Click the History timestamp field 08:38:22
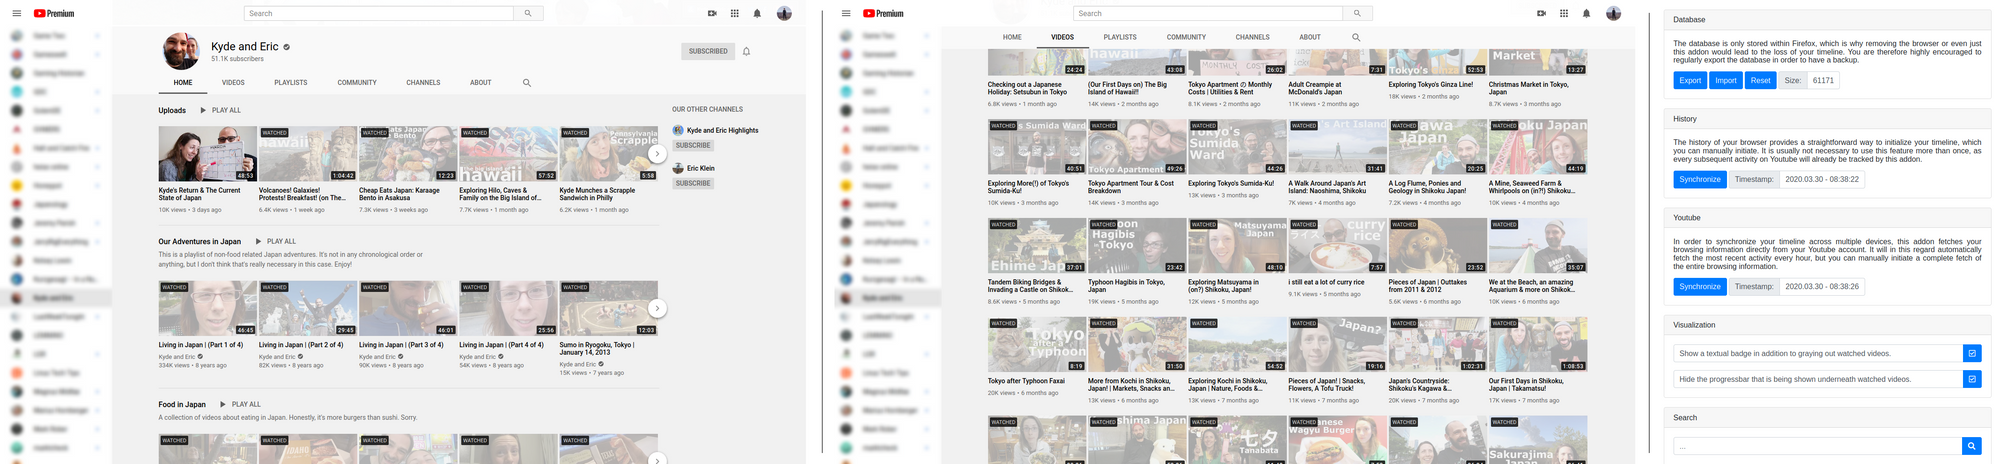 tap(1822, 179)
